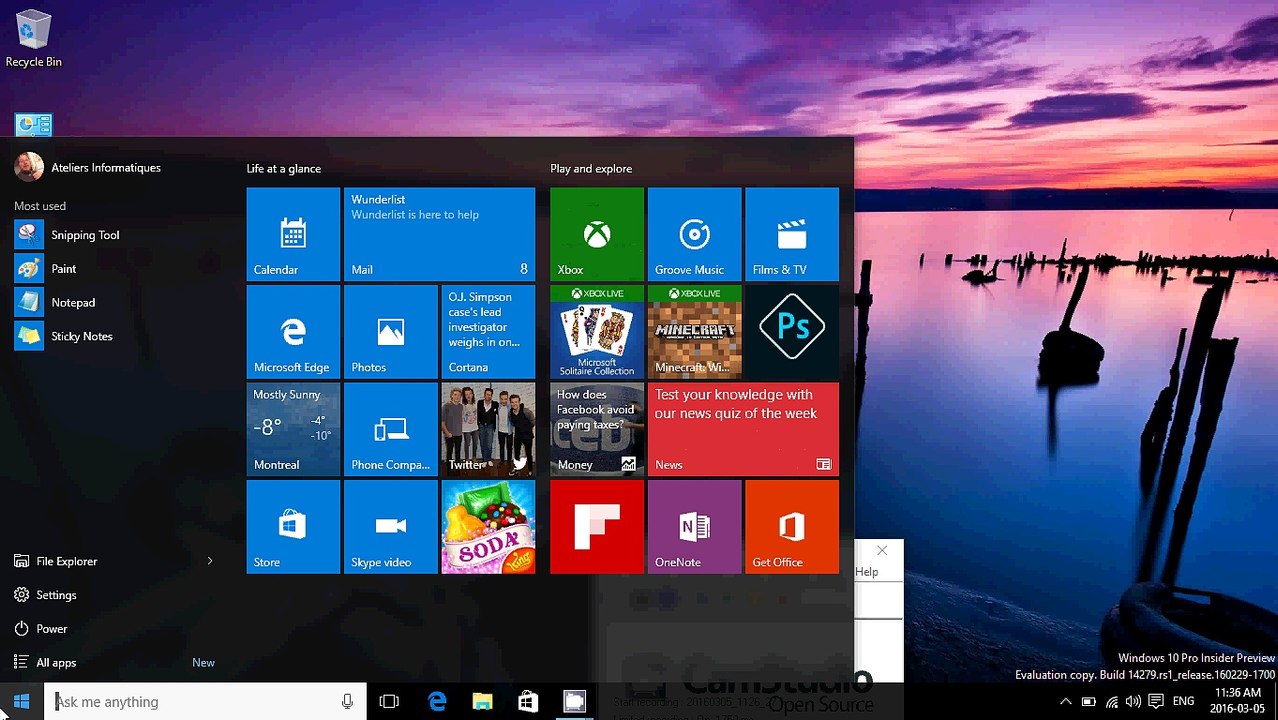Open the Calendar tile
Image resolution: width=1278 pixels, height=720 pixels.
click(293, 234)
